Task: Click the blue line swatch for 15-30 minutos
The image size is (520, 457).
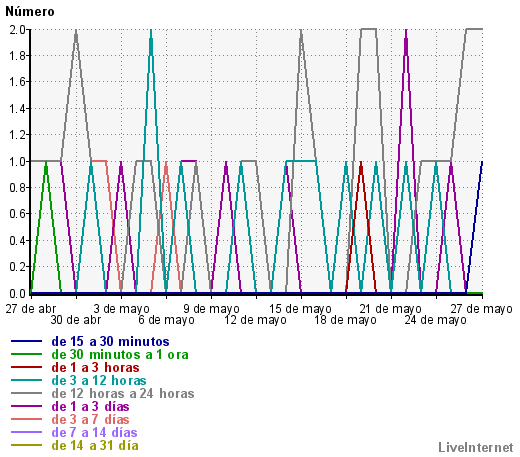Action: coord(26,341)
